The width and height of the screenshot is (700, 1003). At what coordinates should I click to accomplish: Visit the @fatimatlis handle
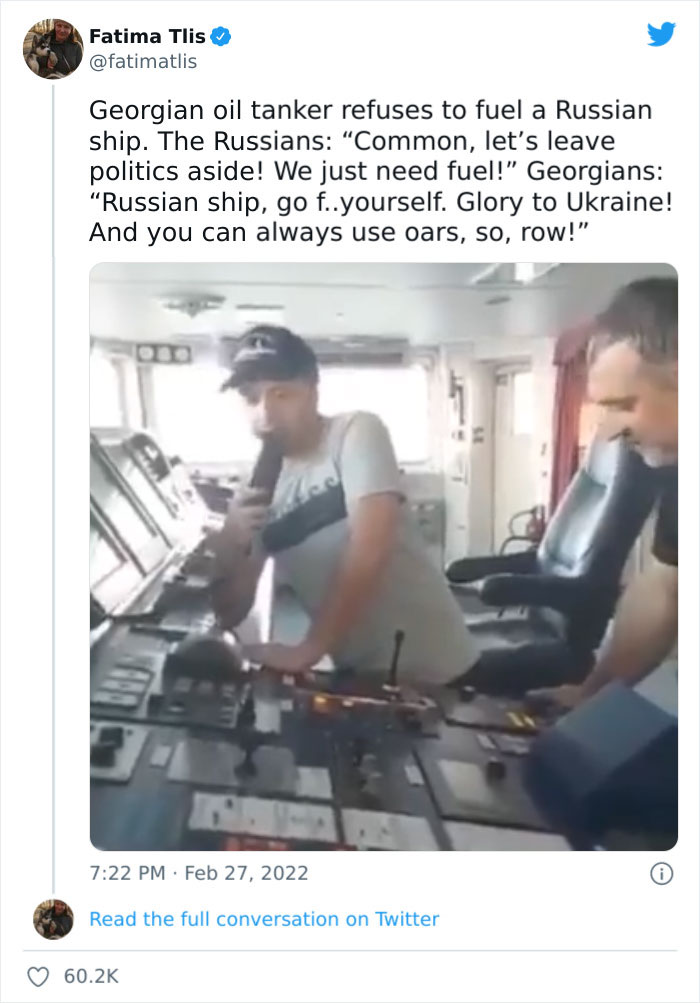coord(143,61)
